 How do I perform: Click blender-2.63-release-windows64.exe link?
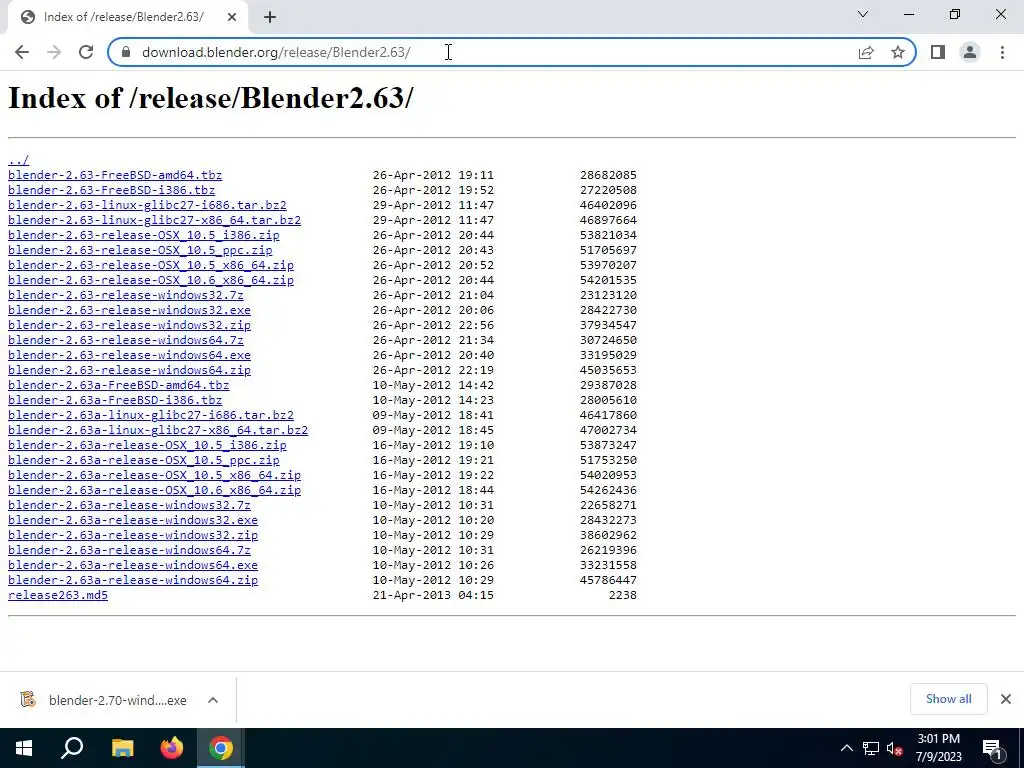pyautogui.click(x=129, y=355)
